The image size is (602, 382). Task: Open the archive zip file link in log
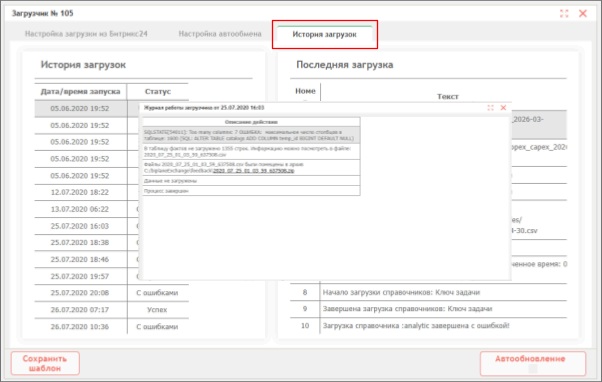(253, 171)
